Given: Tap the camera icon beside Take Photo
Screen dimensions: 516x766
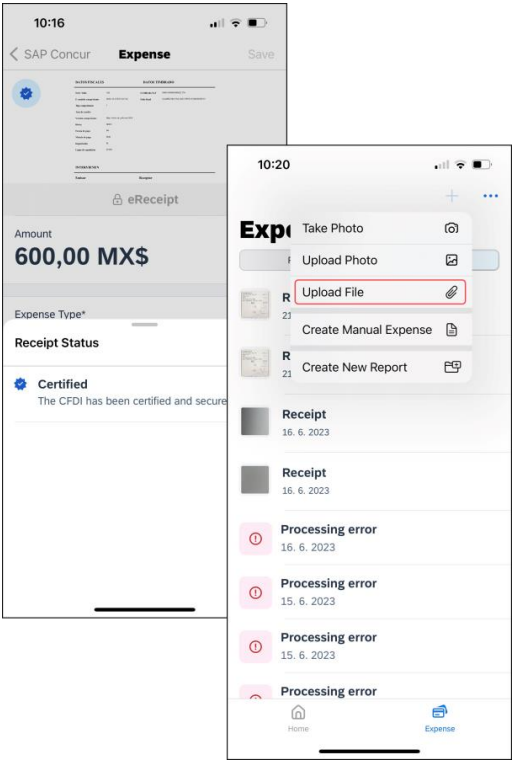Looking at the screenshot, I should pos(452,228).
